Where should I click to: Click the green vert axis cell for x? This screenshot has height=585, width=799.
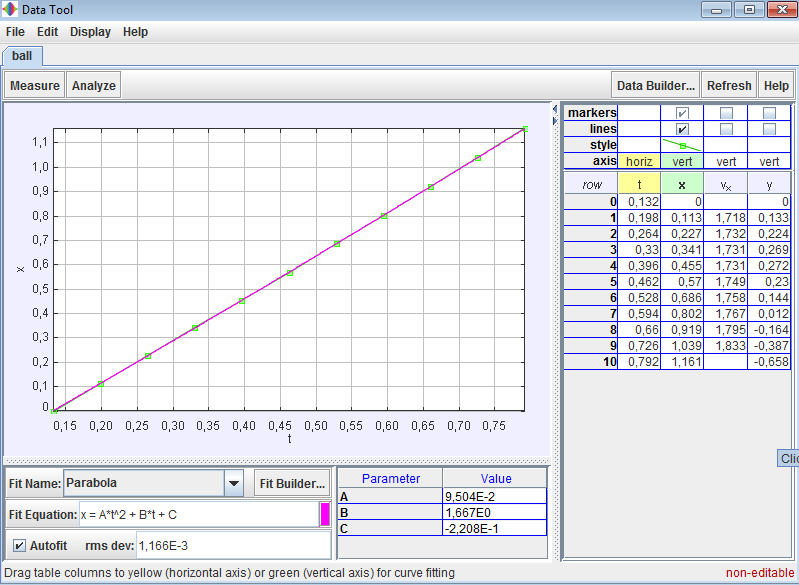point(682,162)
